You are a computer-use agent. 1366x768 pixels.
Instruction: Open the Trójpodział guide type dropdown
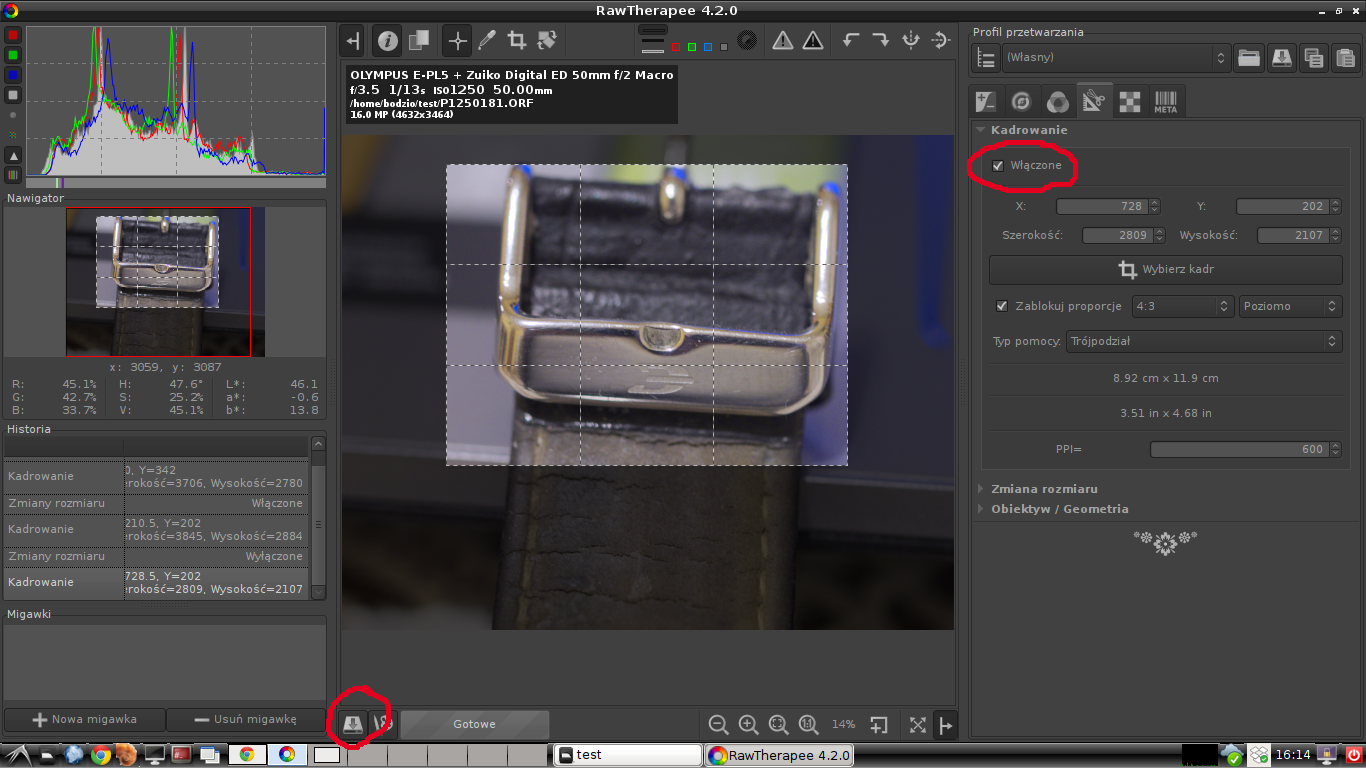click(x=1203, y=341)
